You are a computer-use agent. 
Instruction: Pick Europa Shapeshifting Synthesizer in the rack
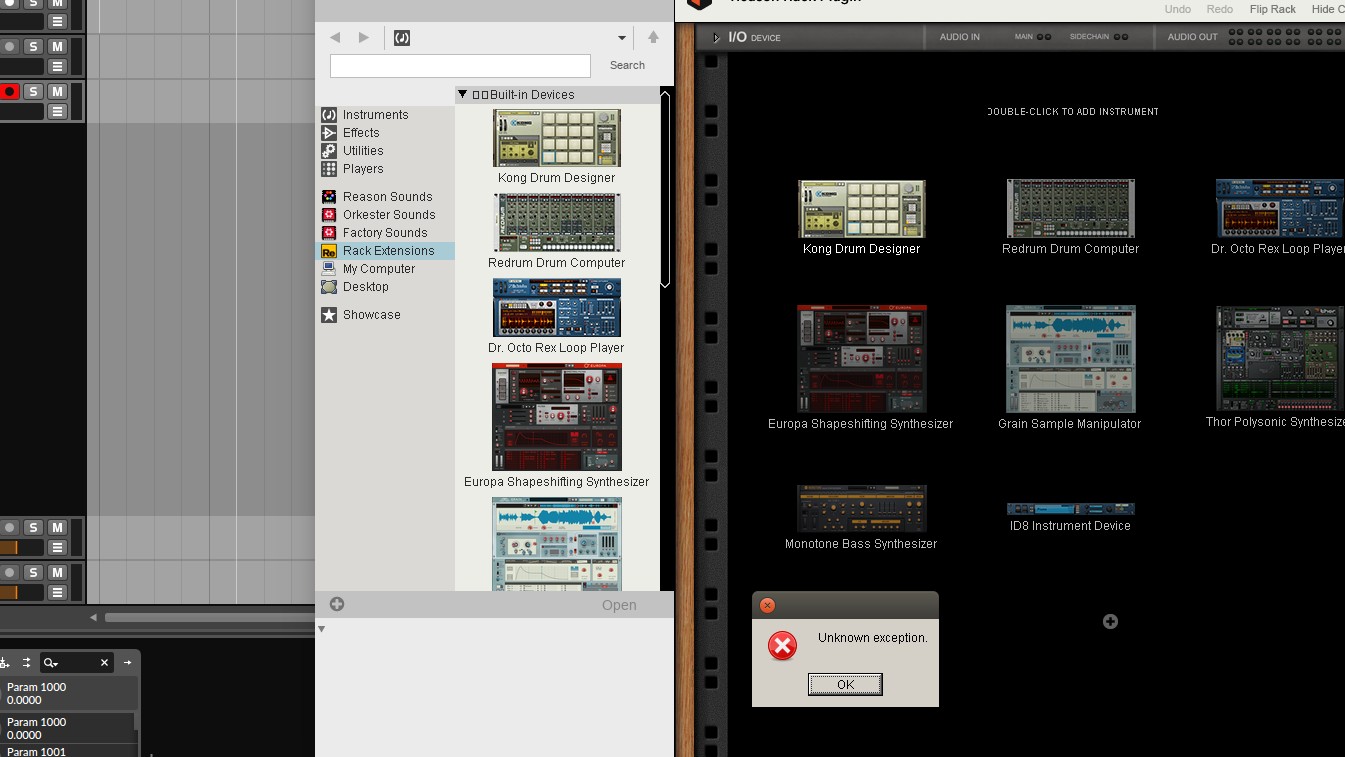[x=861, y=368]
